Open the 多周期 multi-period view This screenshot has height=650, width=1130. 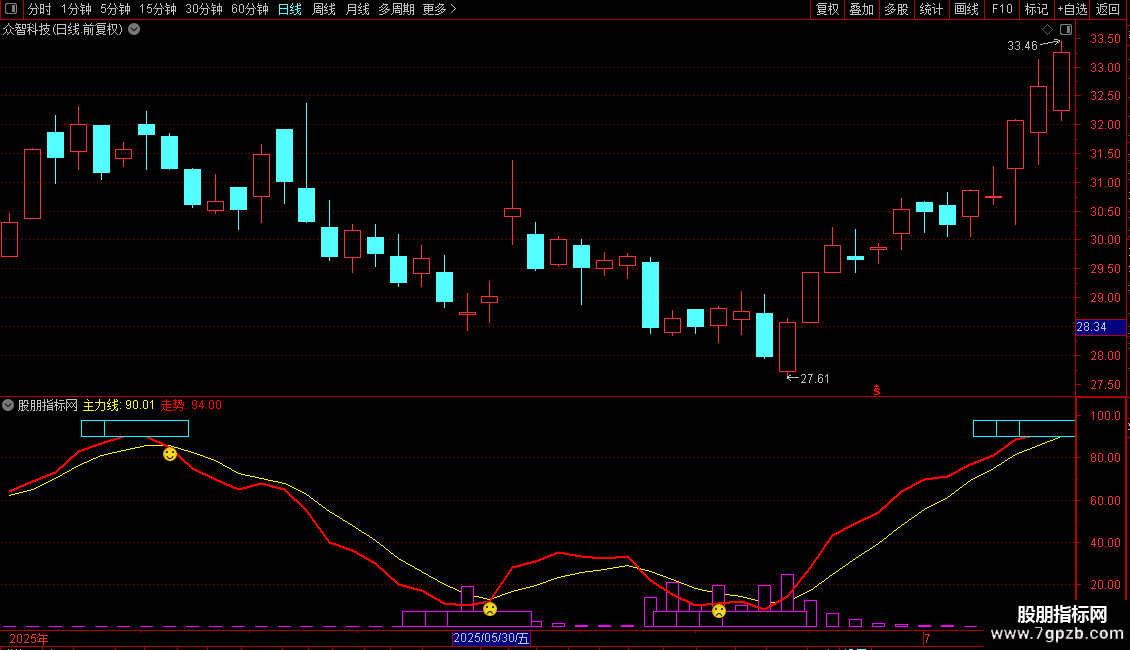[396, 9]
